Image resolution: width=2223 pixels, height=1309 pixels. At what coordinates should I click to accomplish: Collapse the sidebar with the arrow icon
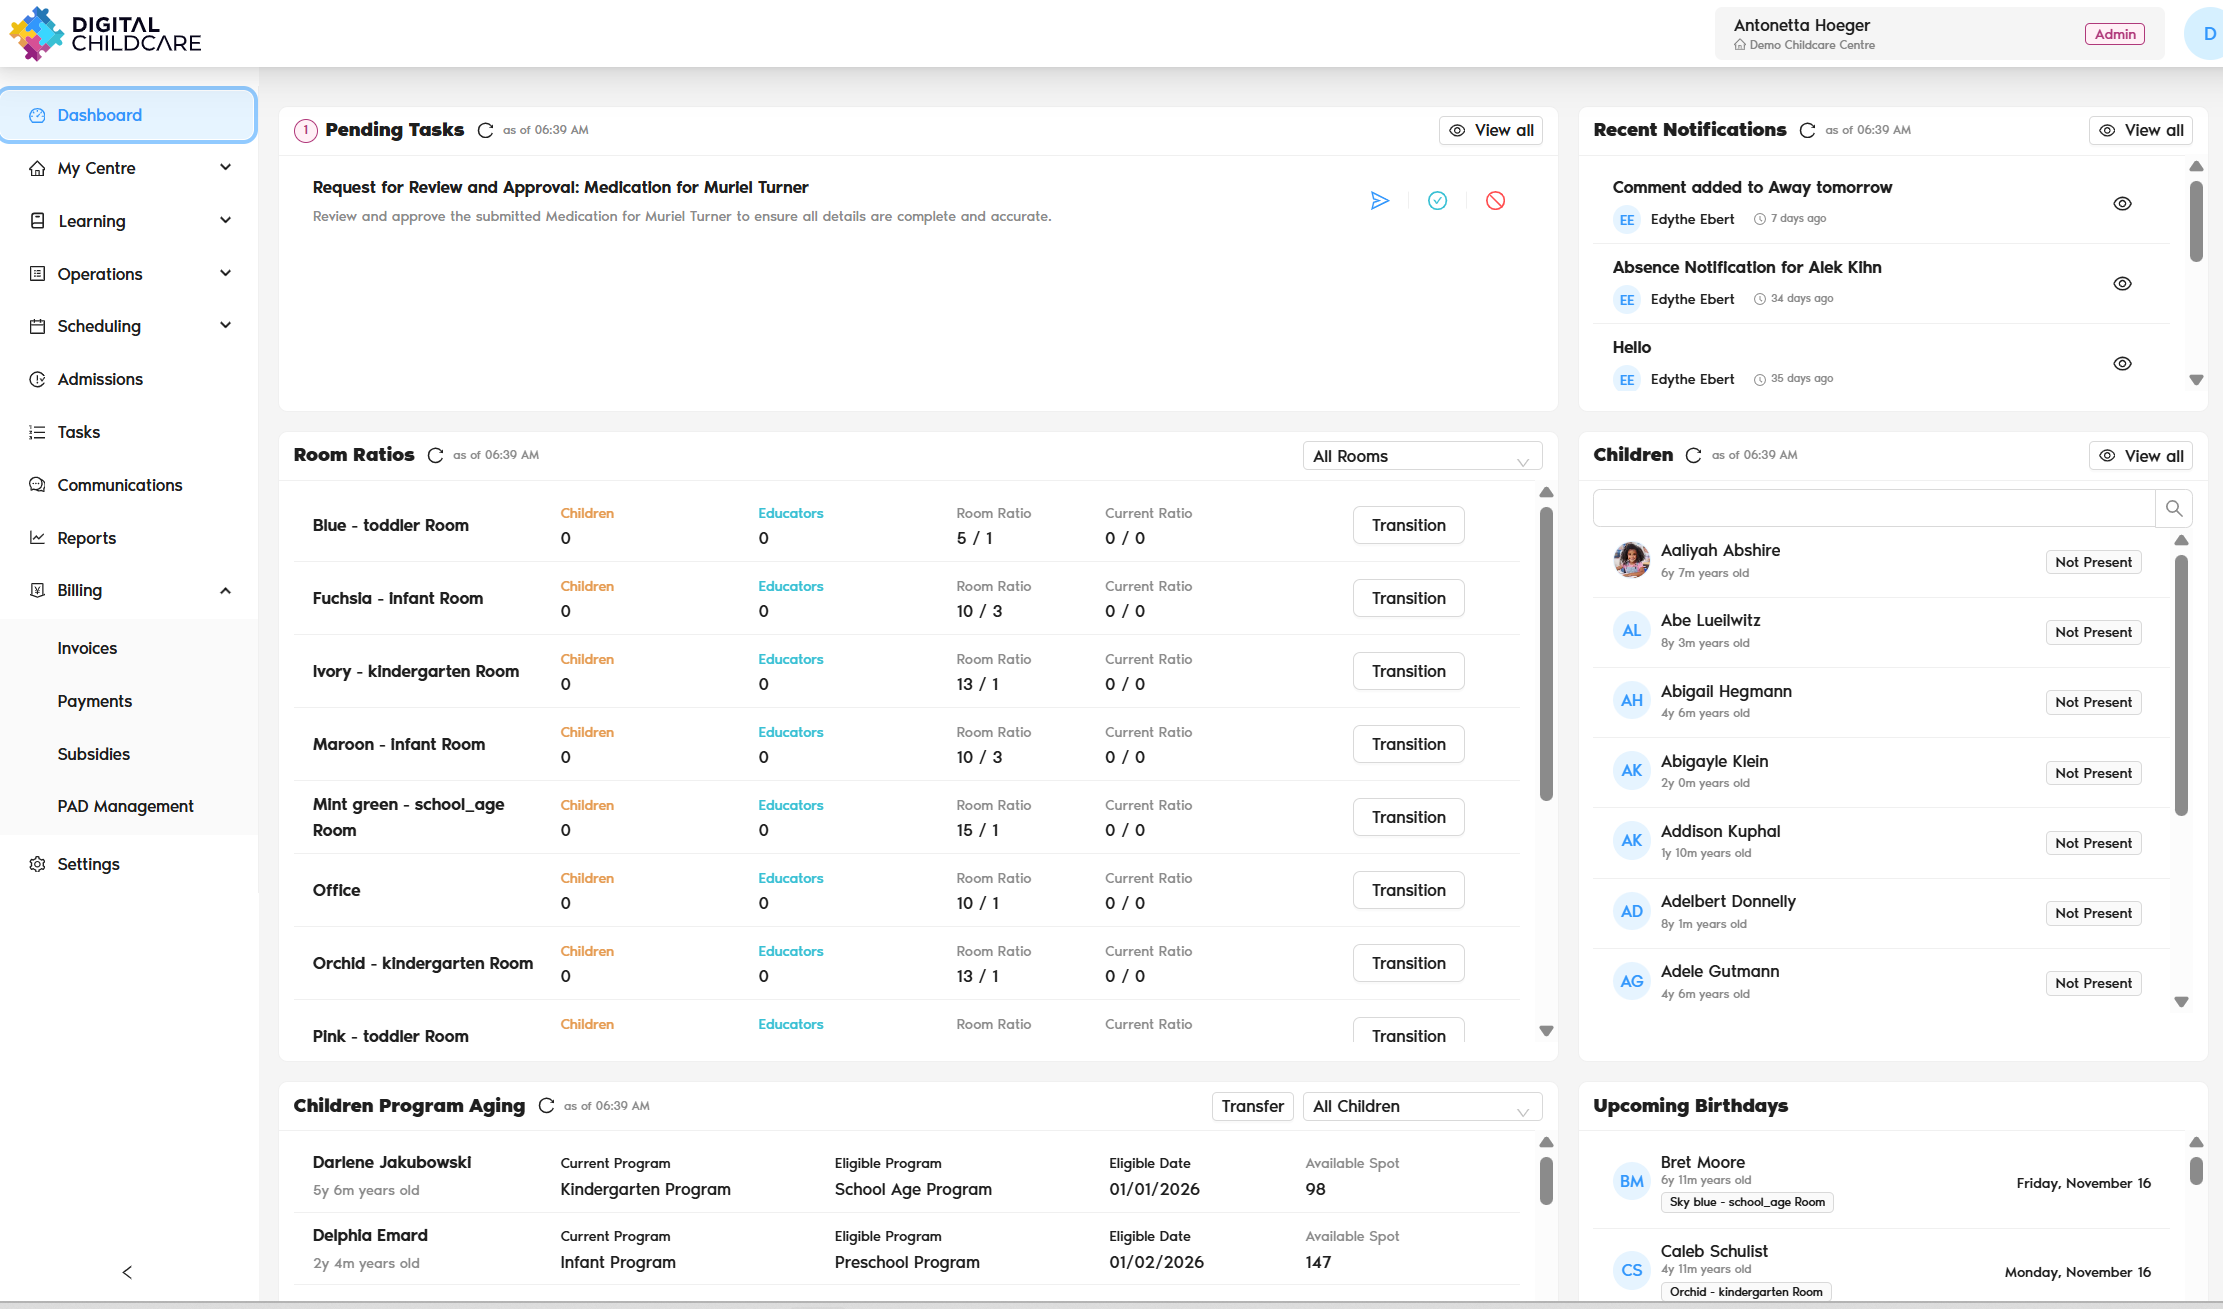pos(127,1272)
